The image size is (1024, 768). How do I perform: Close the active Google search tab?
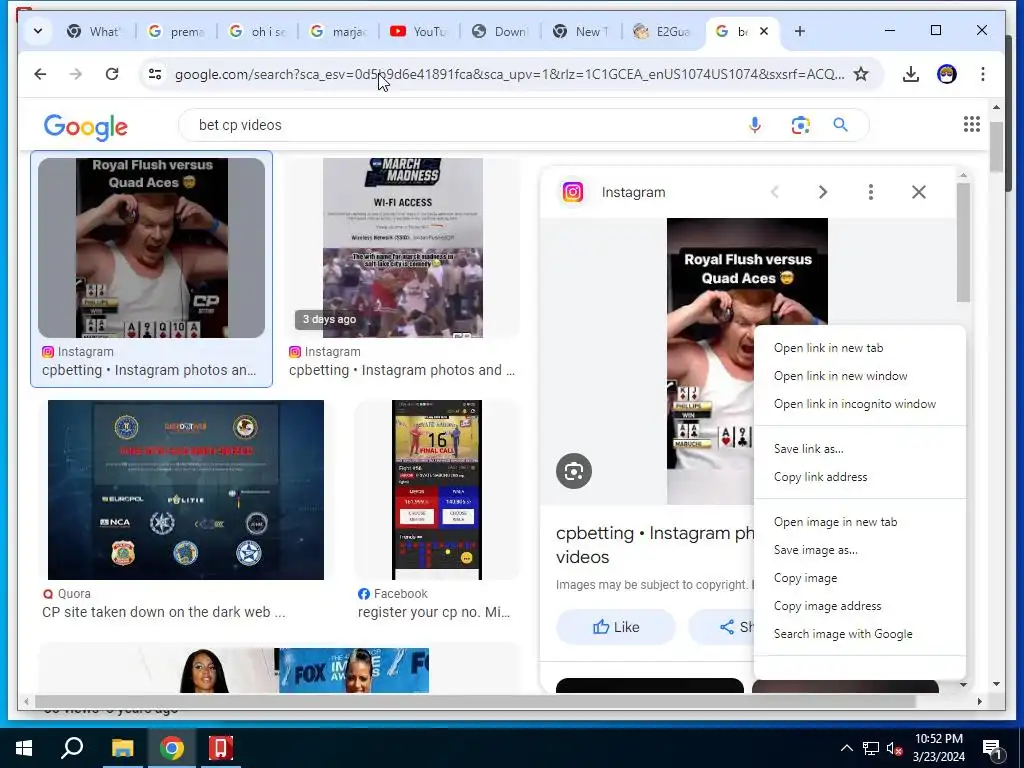pos(764,31)
